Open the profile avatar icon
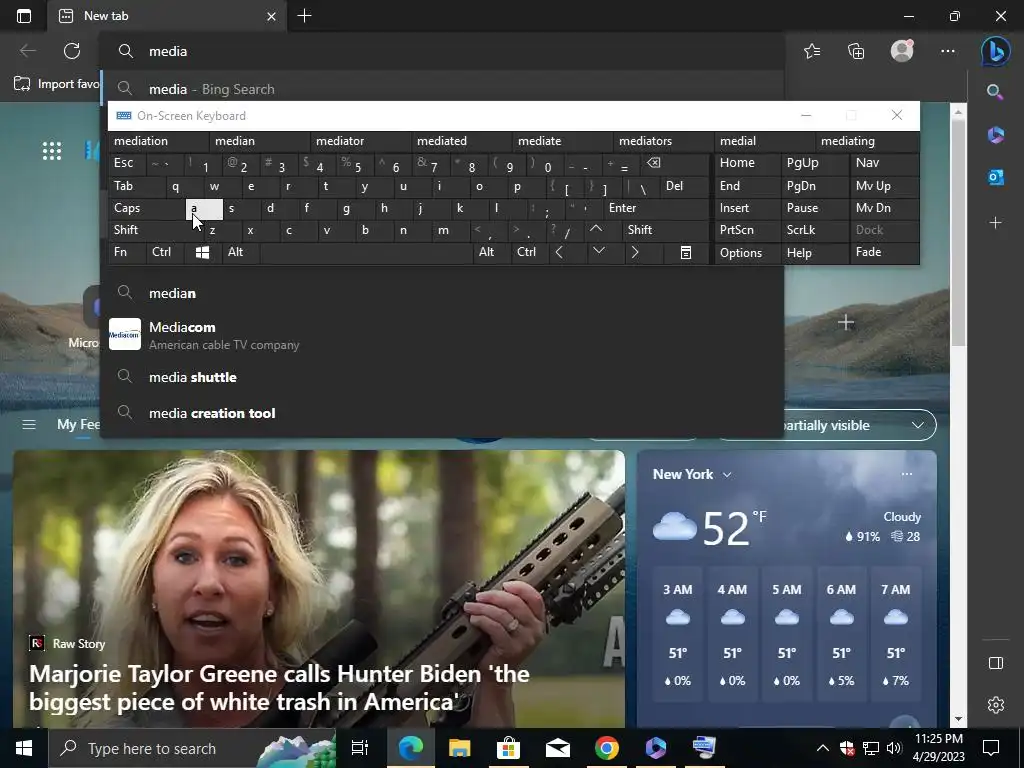 pyautogui.click(x=902, y=51)
